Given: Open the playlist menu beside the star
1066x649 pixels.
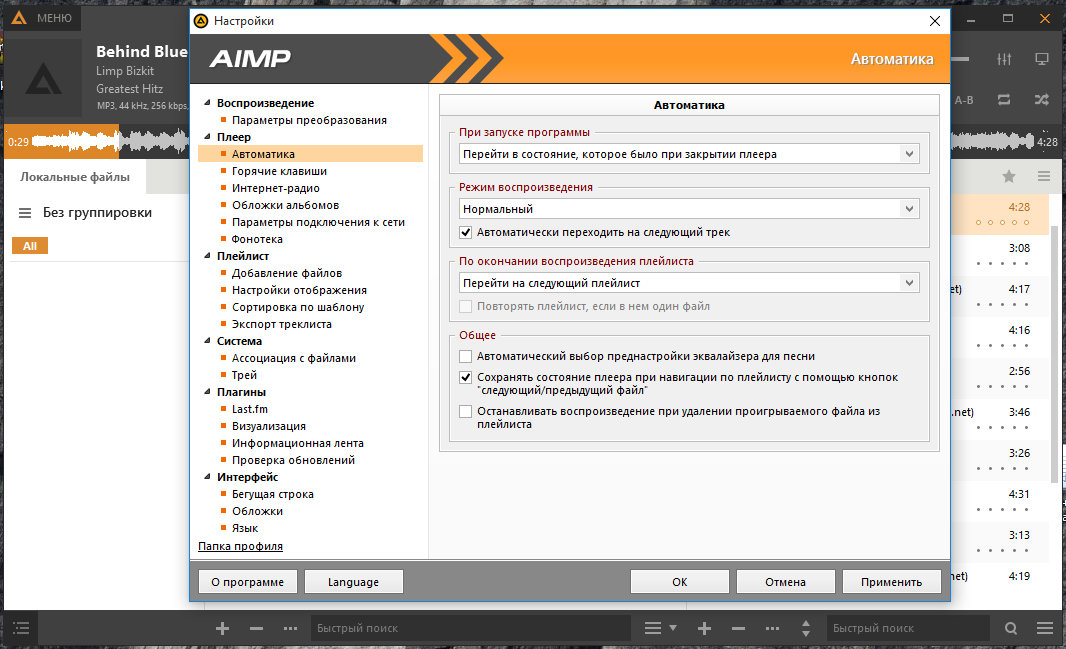Looking at the screenshot, I should pyautogui.click(x=1044, y=177).
